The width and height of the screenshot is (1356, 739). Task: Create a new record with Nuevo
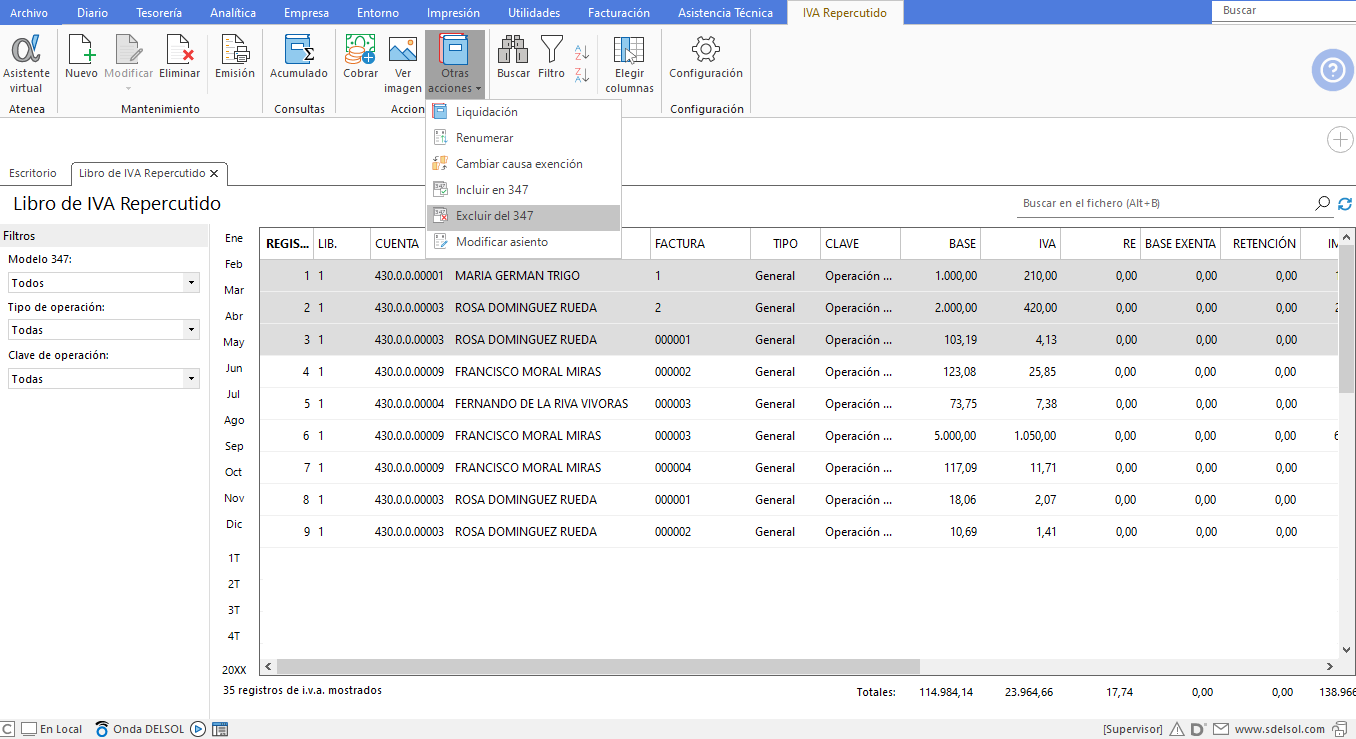coord(81,57)
